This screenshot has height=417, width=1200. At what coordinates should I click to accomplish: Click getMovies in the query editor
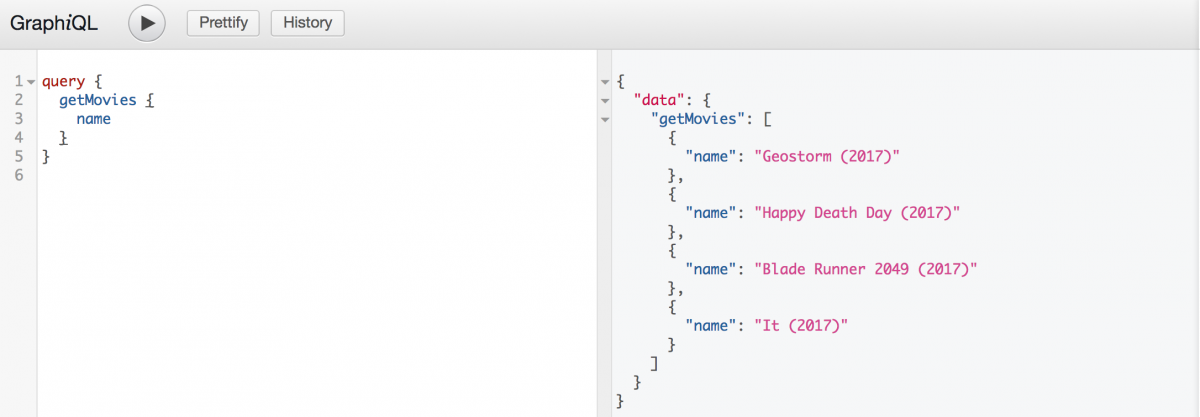(x=97, y=100)
